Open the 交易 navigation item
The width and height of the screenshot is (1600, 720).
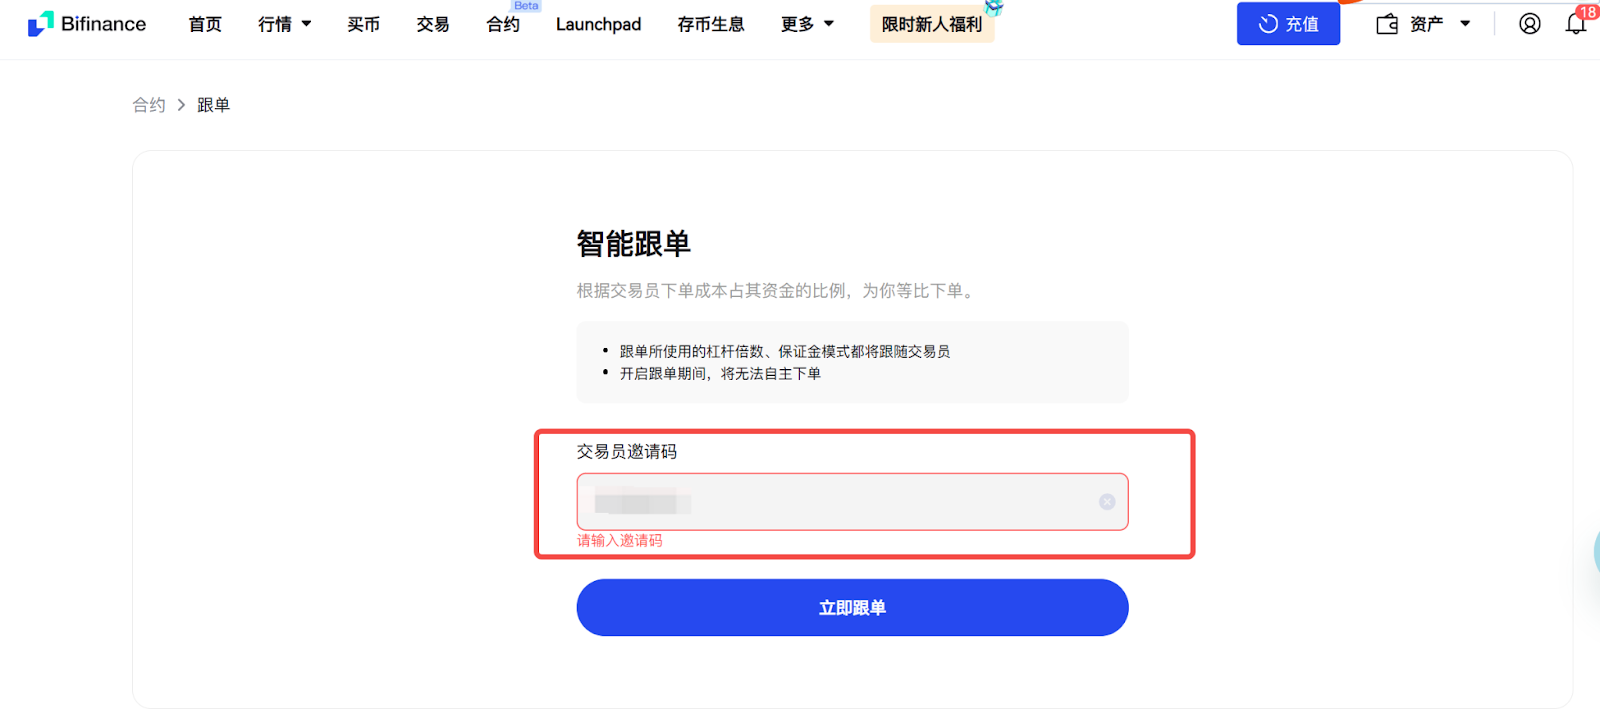433,24
